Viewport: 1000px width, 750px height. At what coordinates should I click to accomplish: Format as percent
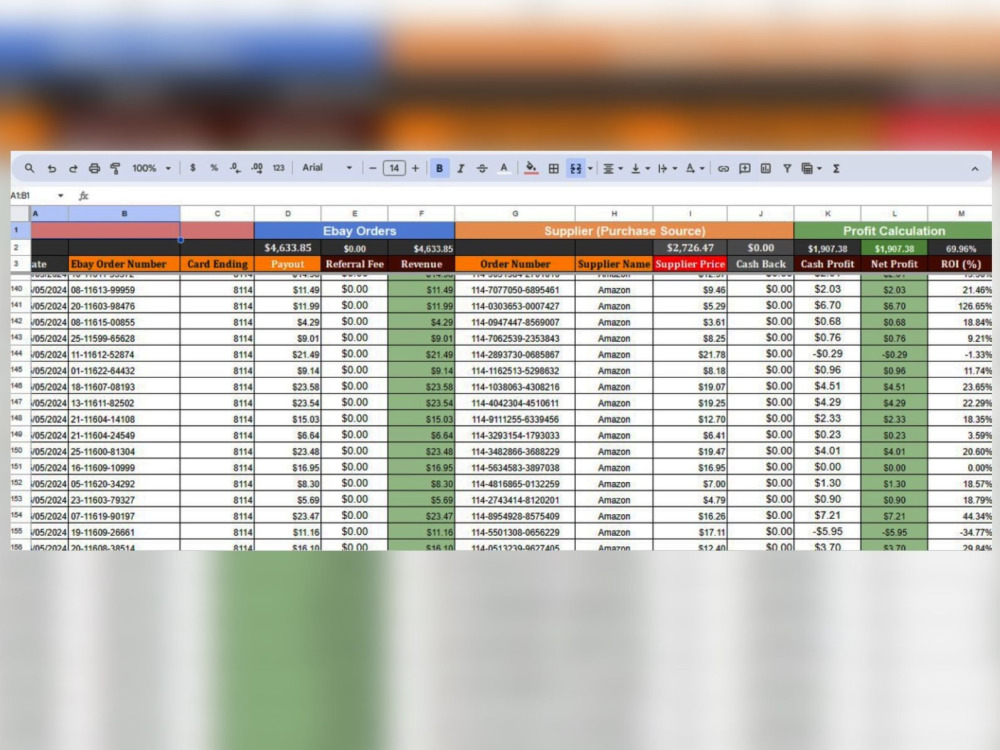click(214, 168)
